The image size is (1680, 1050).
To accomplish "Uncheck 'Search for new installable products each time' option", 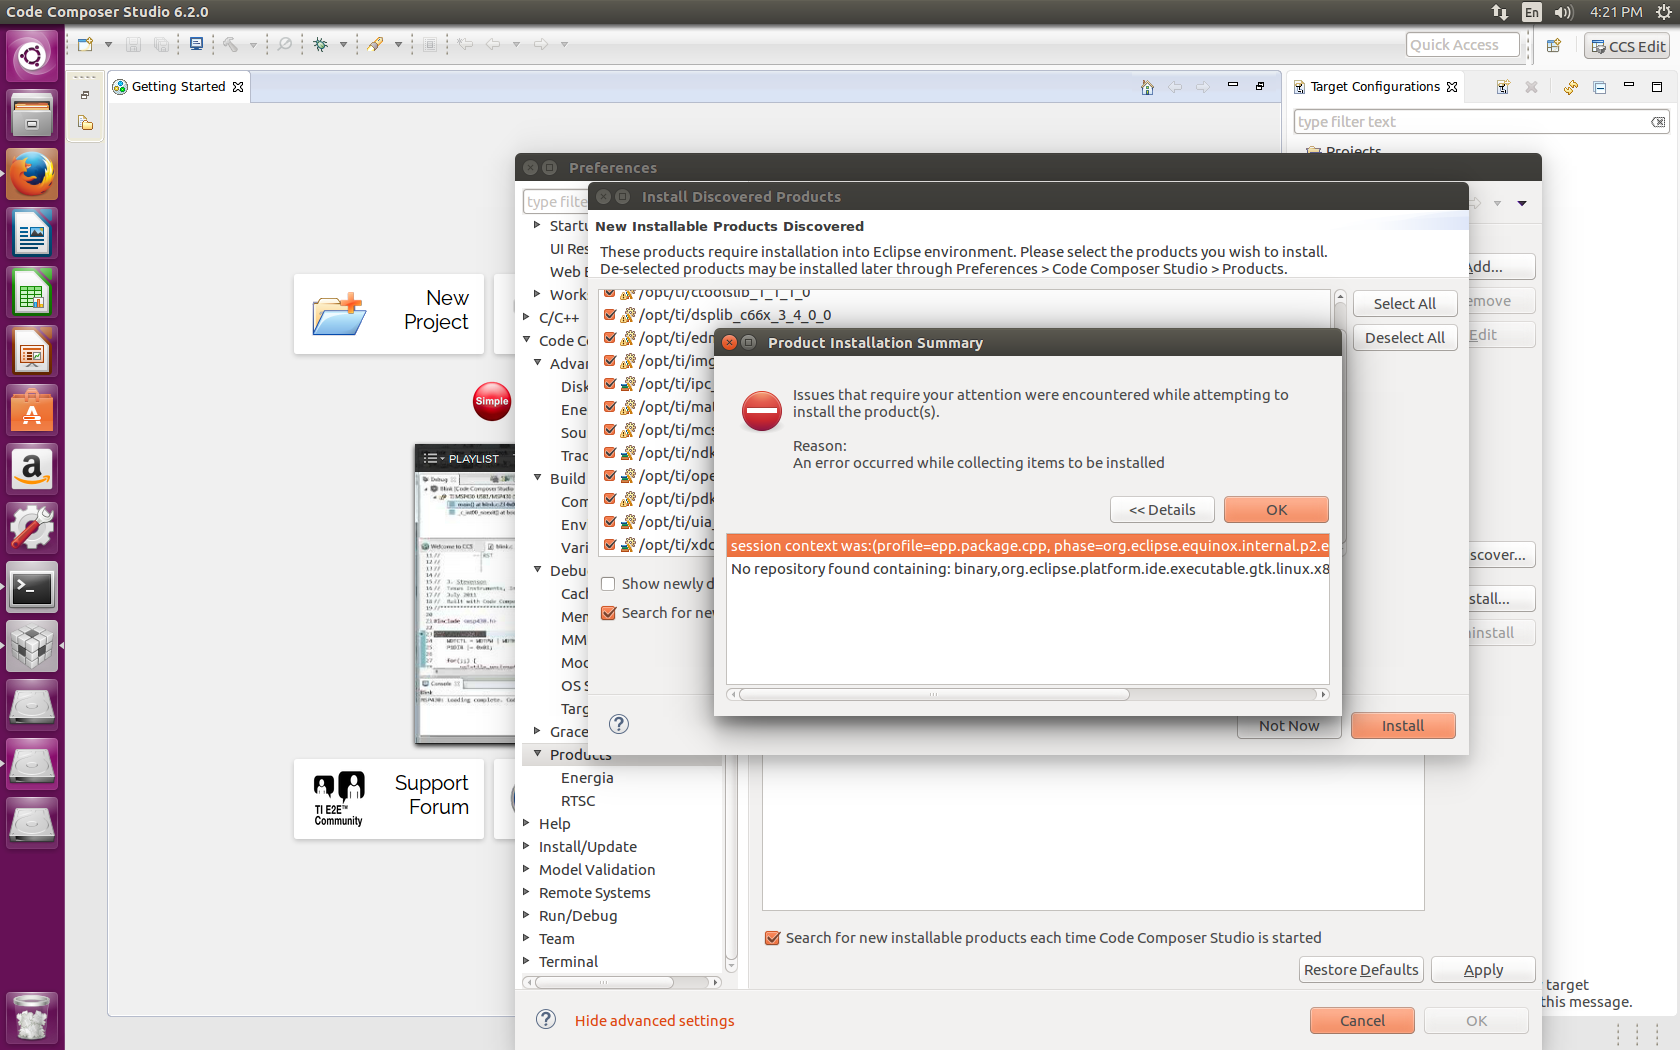I will tap(772, 938).
